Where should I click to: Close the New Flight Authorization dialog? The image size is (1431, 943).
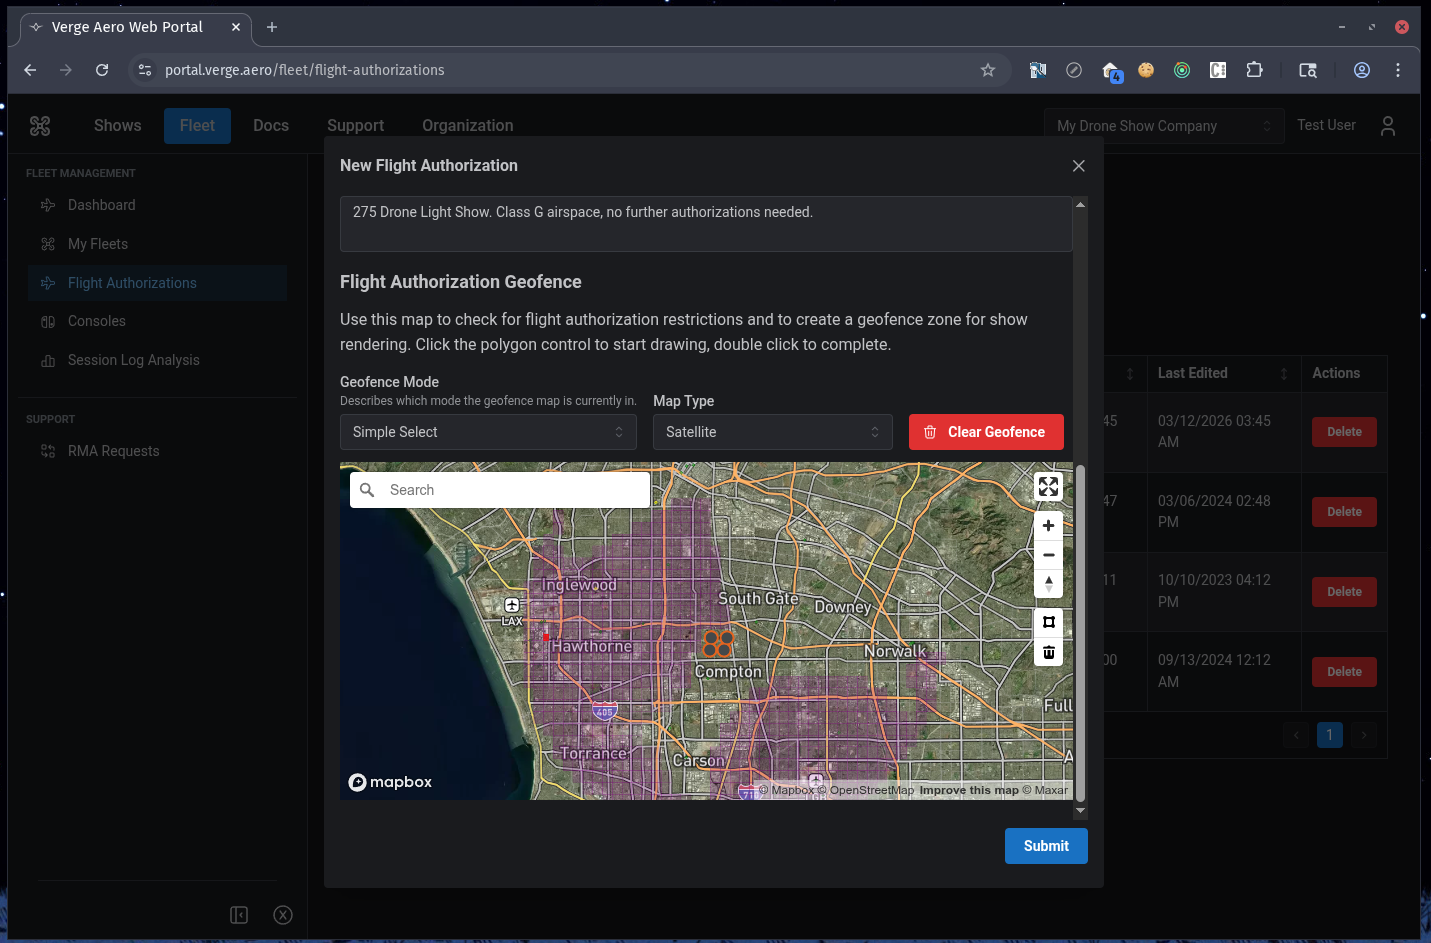tap(1078, 166)
